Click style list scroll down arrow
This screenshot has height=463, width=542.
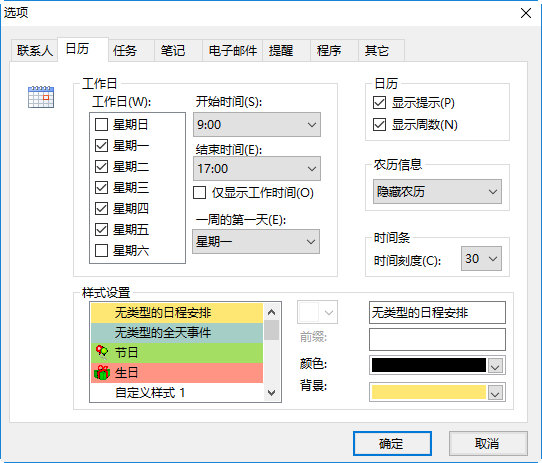click(x=272, y=393)
